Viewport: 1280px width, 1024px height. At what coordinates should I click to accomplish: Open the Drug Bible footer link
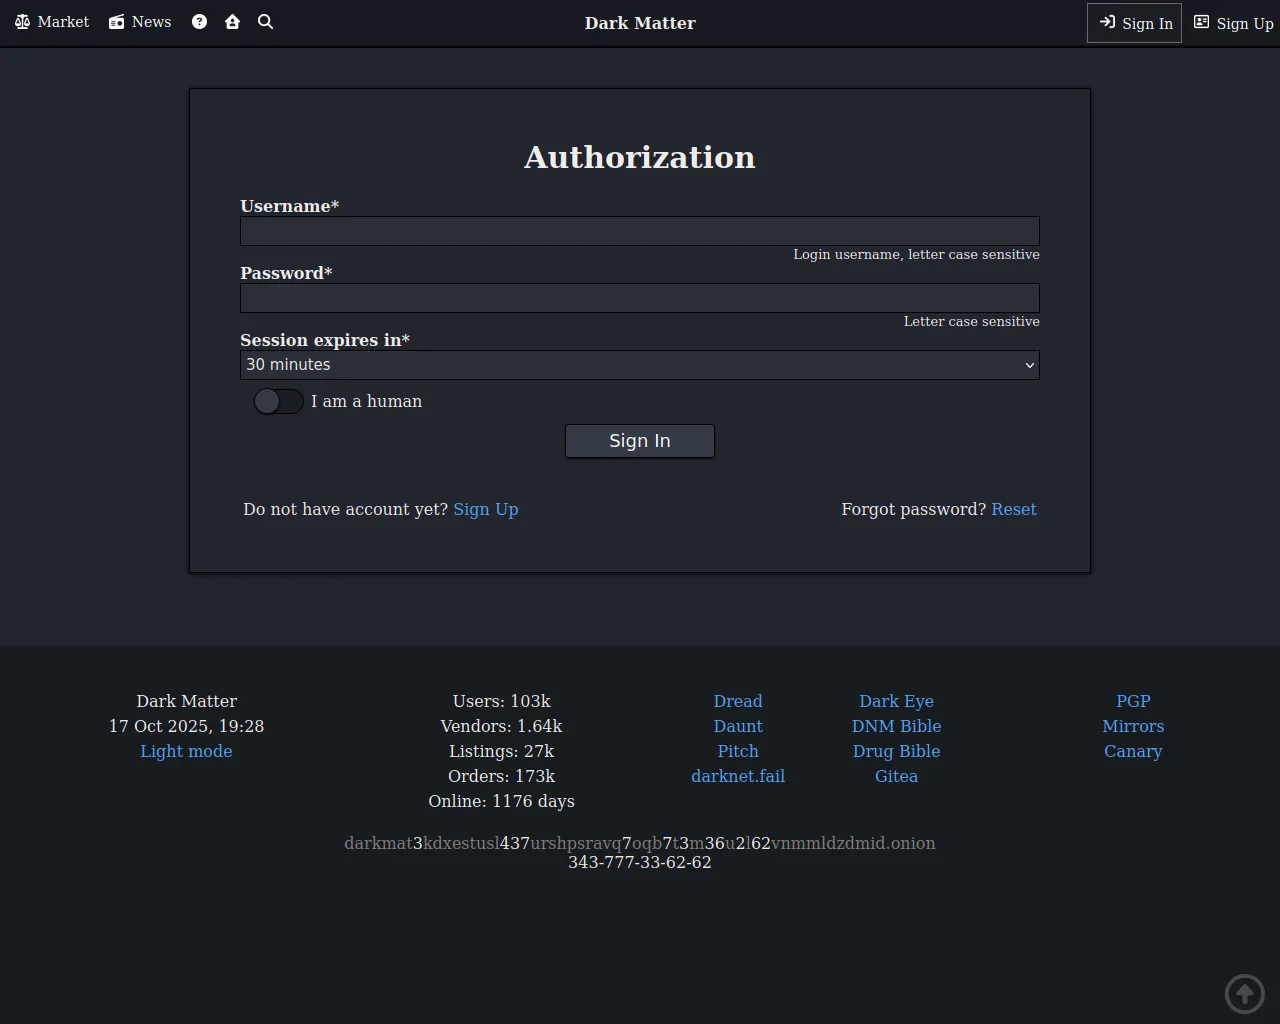click(897, 751)
